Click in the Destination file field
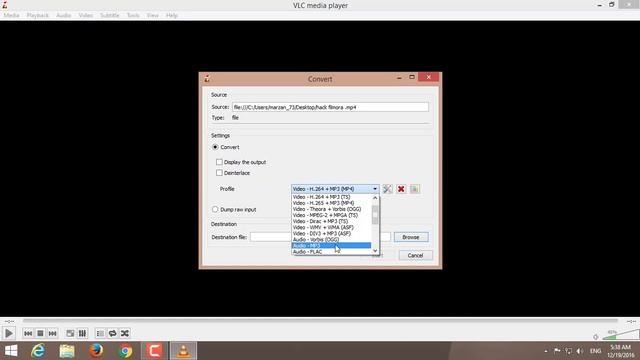The image size is (640, 360). click(320, 237)
